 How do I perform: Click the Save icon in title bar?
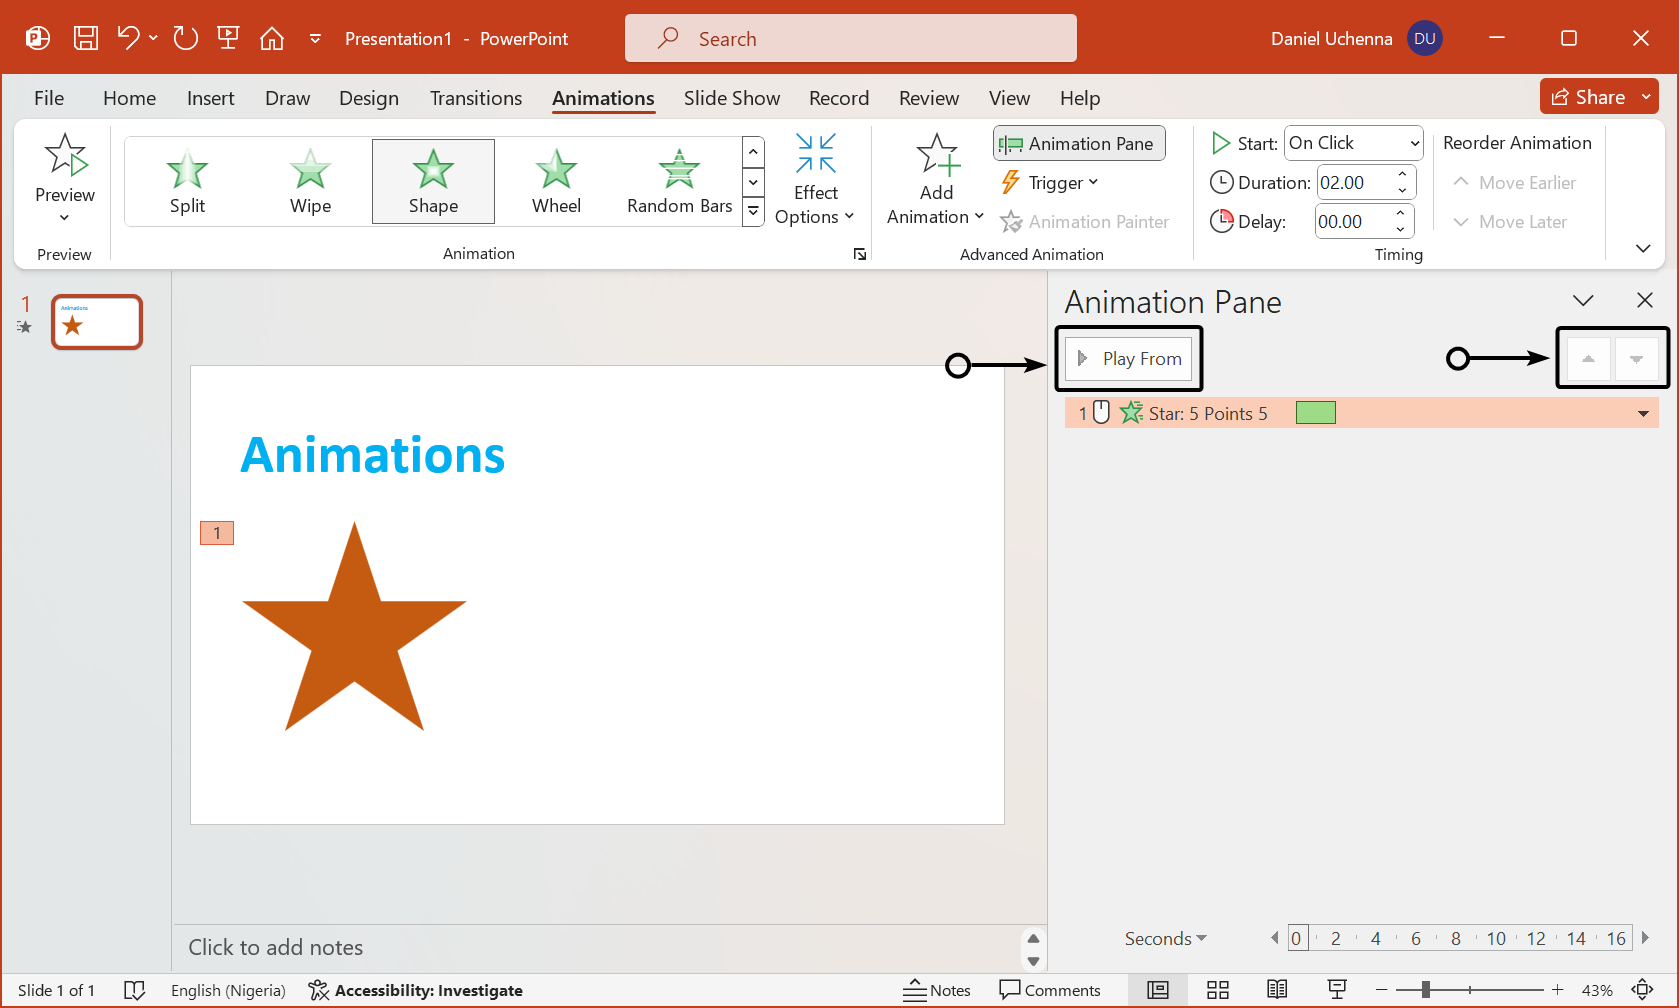[x=86, y=39]
